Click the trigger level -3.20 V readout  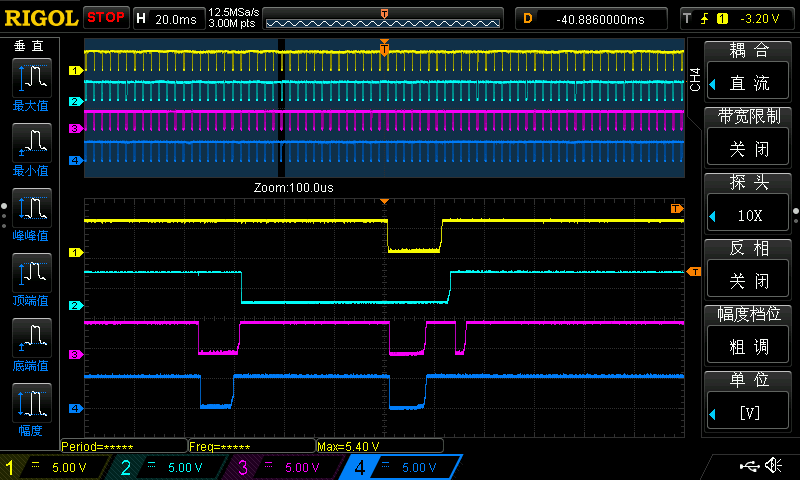[760, 19]
